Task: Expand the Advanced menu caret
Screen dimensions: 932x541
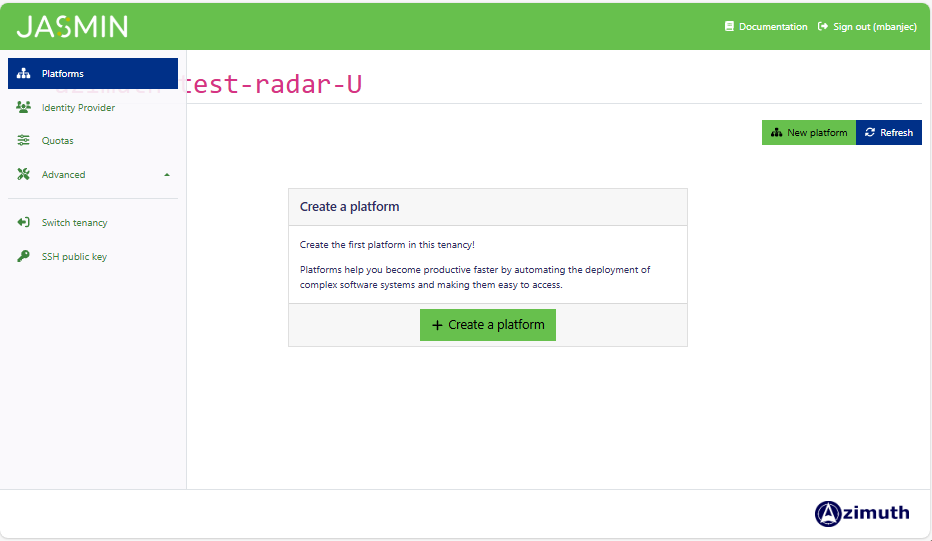Action: [167, 175]
